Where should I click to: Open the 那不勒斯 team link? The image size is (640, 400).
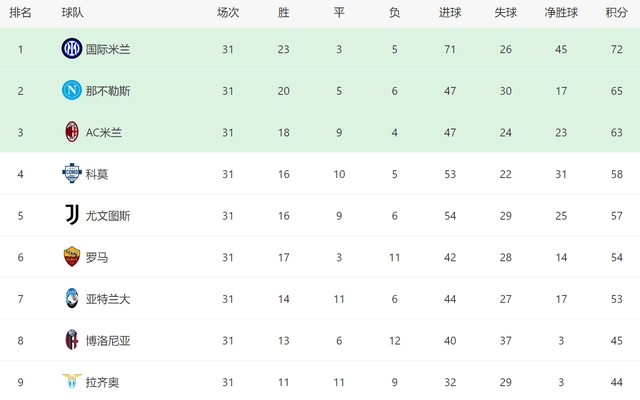[107, 91]
